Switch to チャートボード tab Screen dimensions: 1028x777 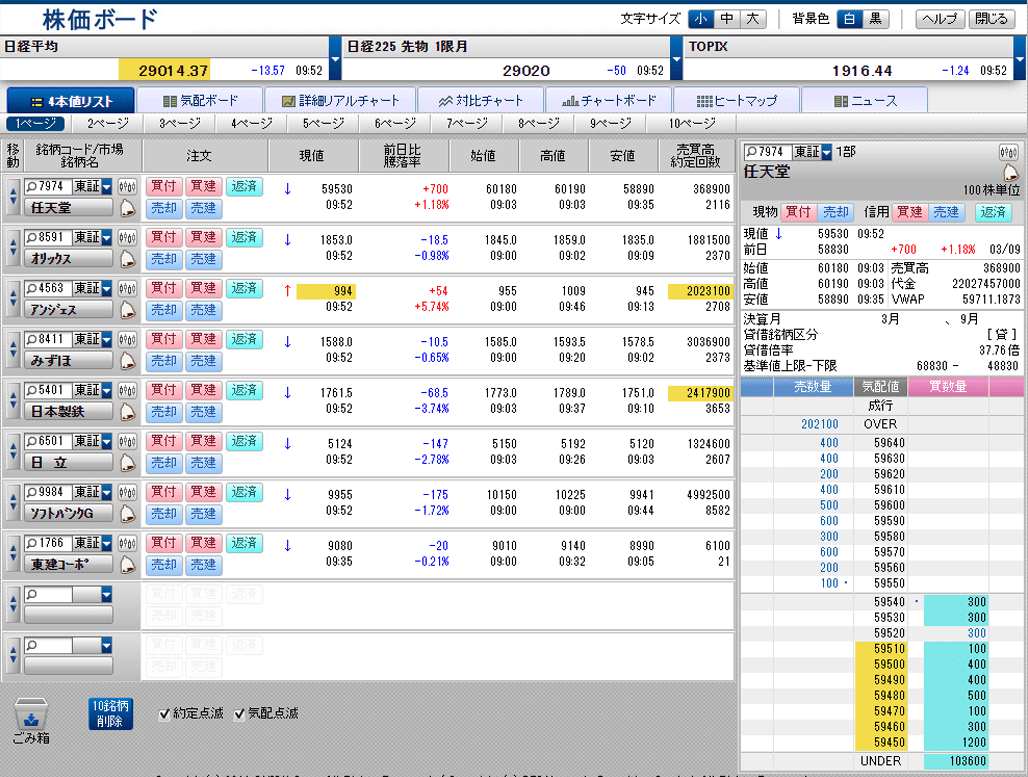click(608, 101)
